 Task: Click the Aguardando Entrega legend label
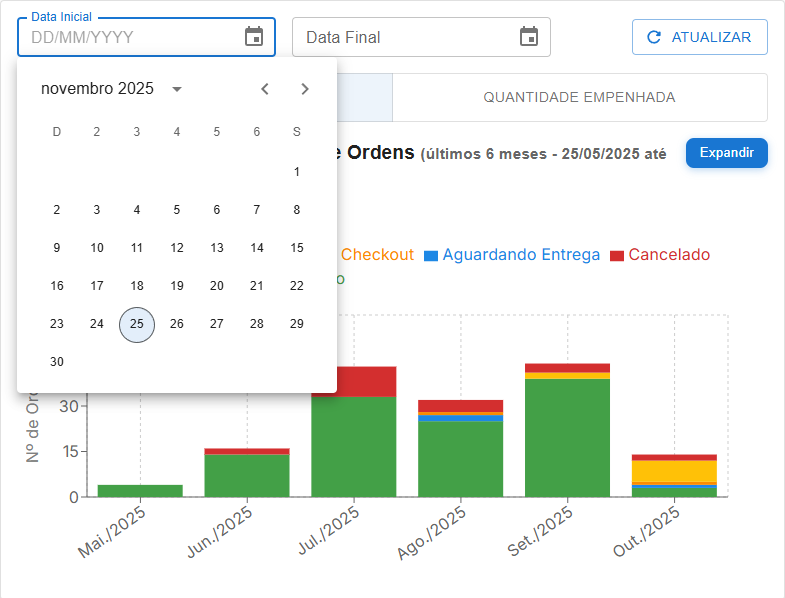tap(521, 254)
